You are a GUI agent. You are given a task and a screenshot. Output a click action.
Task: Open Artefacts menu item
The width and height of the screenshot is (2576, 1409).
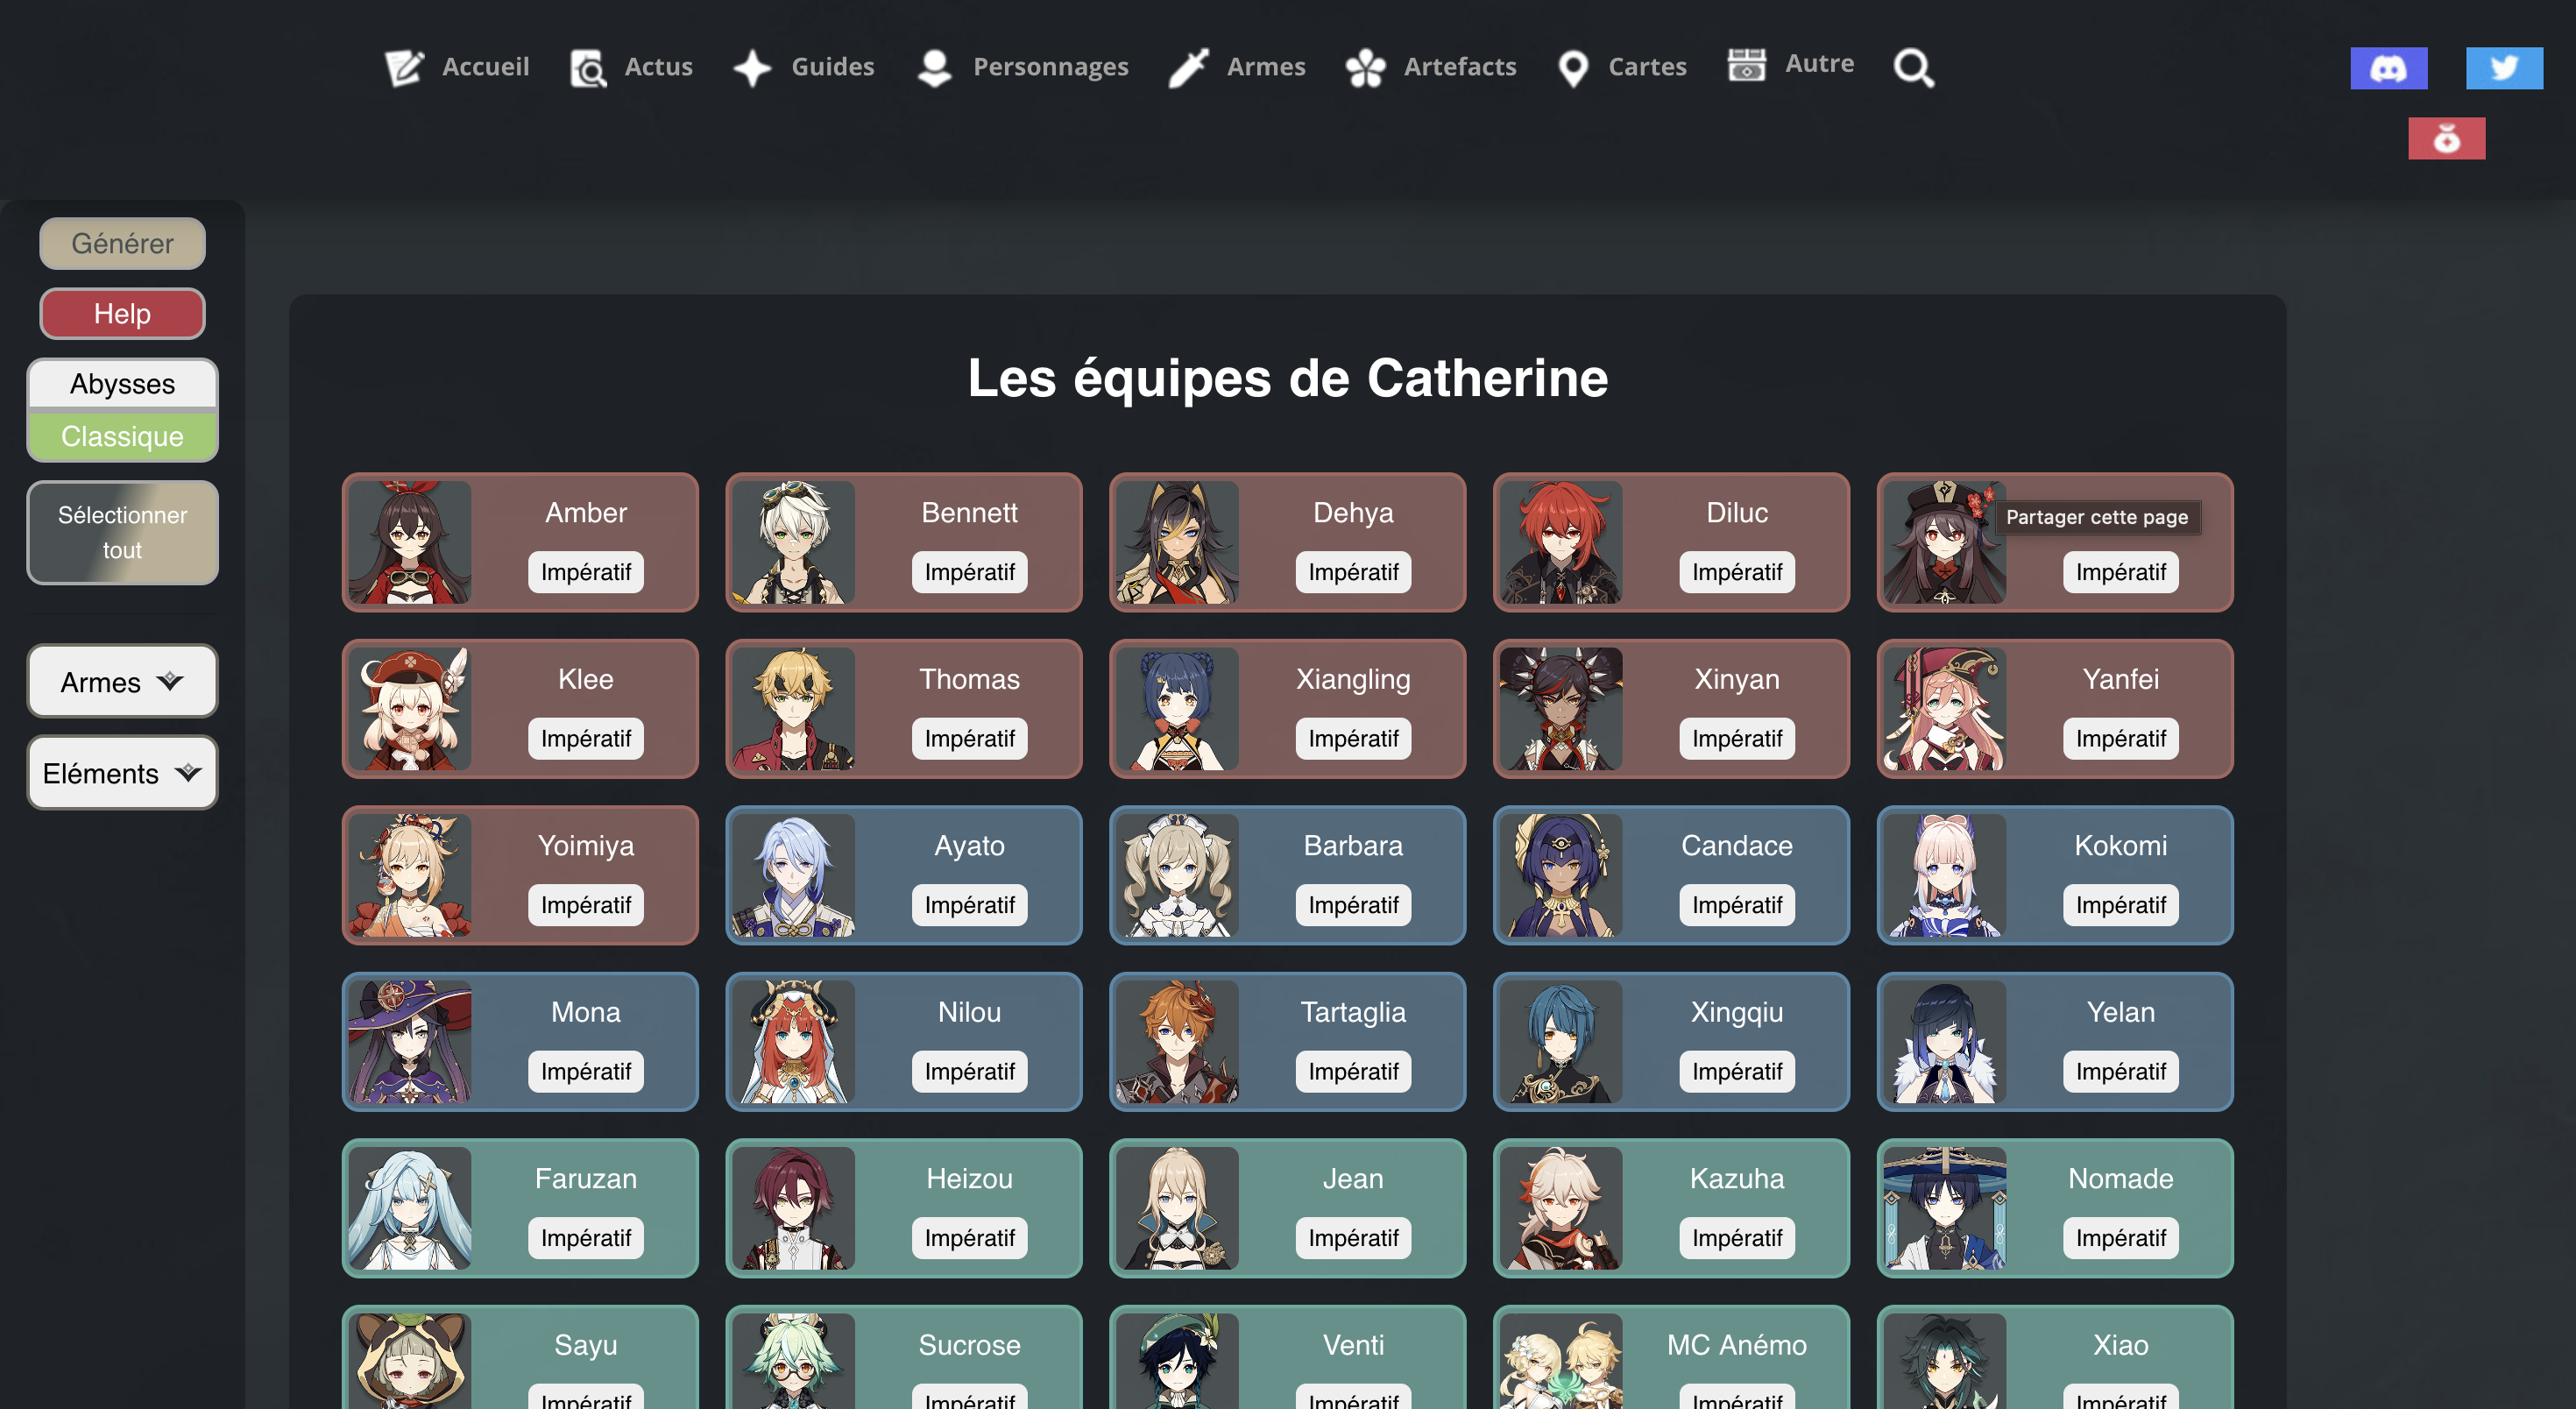(x=1459, y=66)
